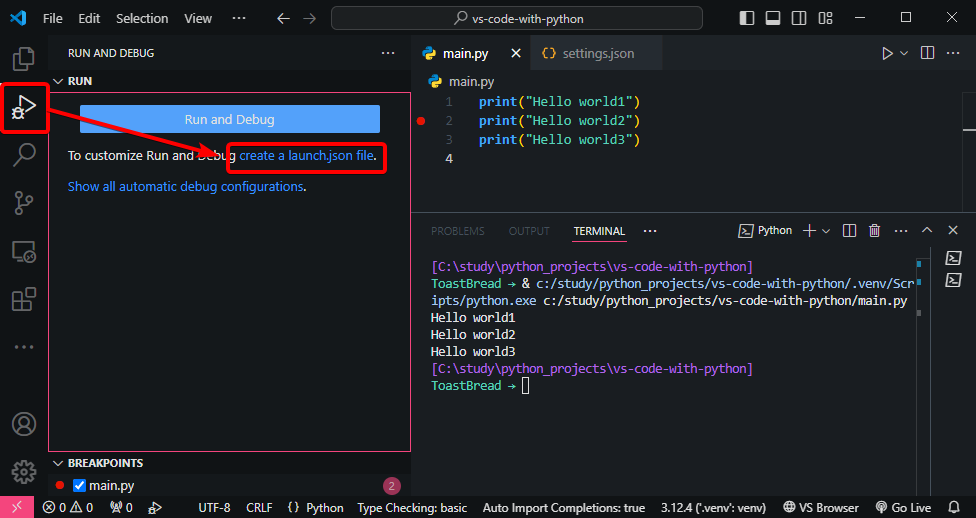Open the Search view magnifier icon
Screen dimensions: 976x518
(x=24, y=154)
